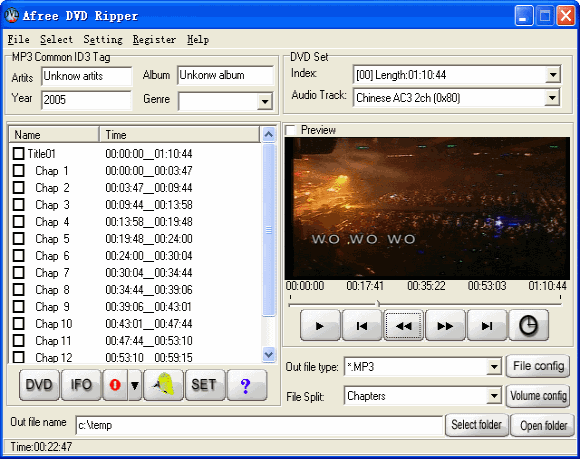Viewport: 580px width, 460px height.
Task: Enable the Preview checkbox
Action: click(x=291, y=130)
